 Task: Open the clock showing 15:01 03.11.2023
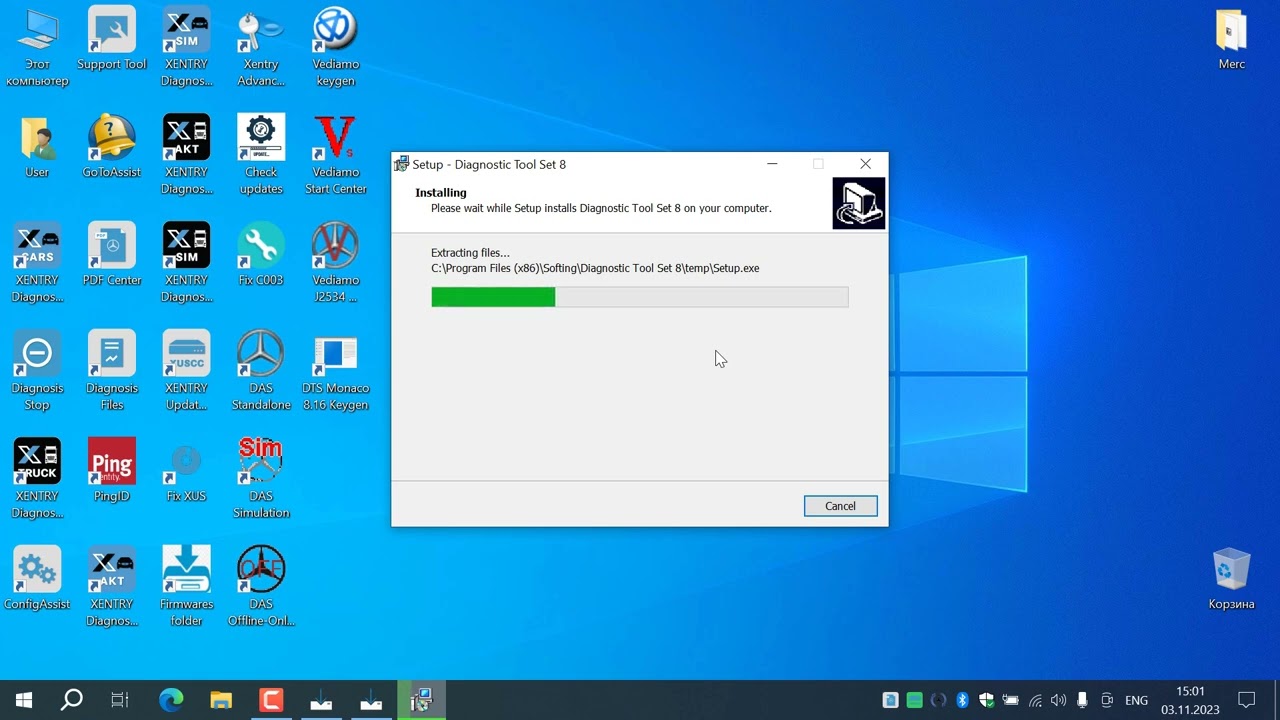click(x=1190, y=700)
